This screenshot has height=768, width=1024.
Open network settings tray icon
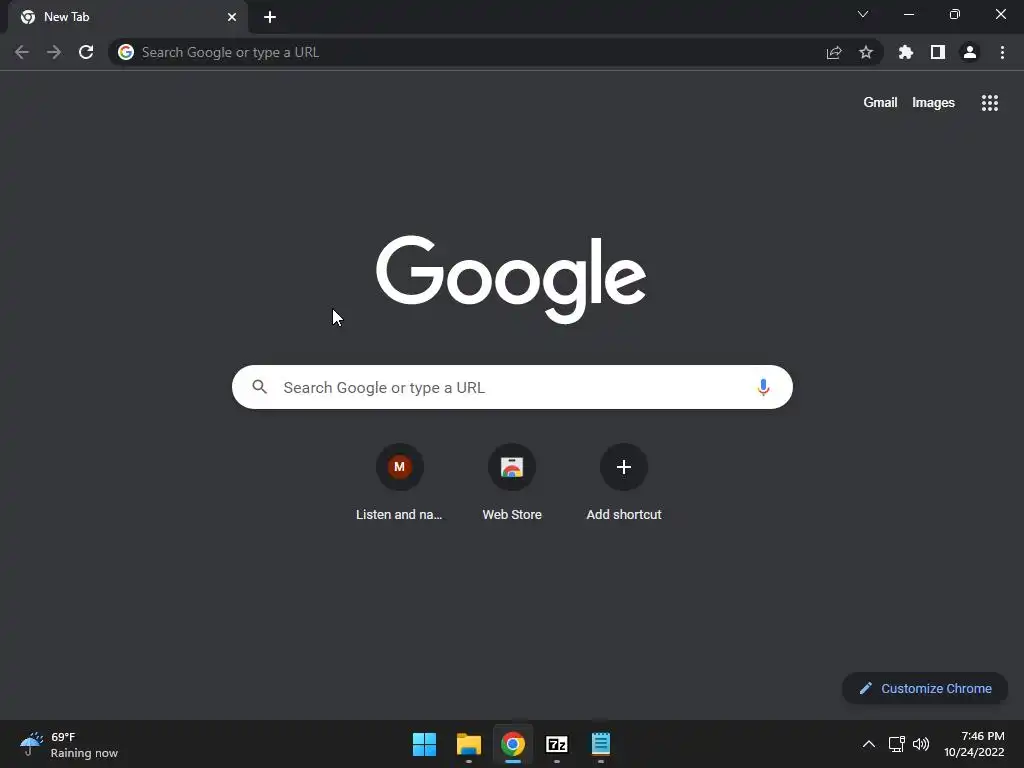897,744
